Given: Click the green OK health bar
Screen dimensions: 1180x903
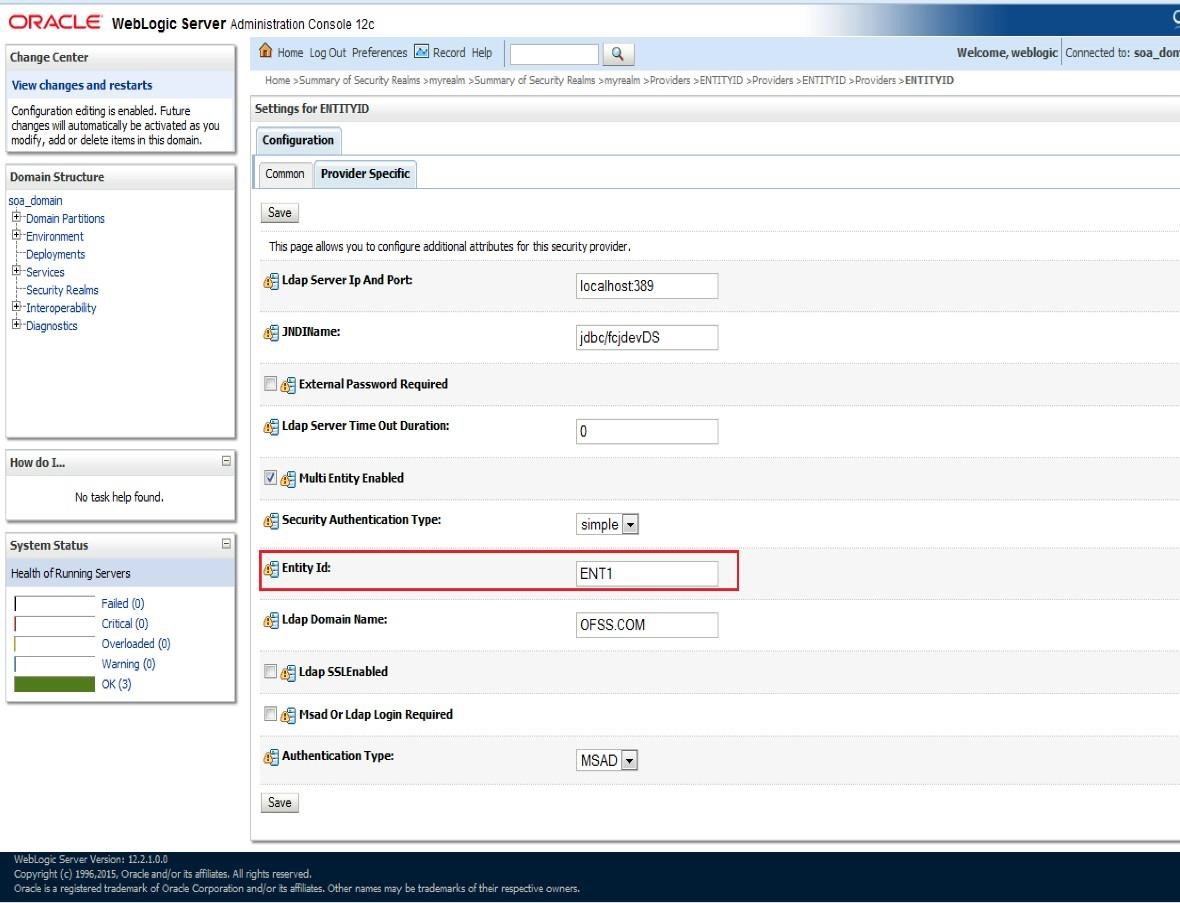Looking at the screenshot, I should click(x=54, y=684).
